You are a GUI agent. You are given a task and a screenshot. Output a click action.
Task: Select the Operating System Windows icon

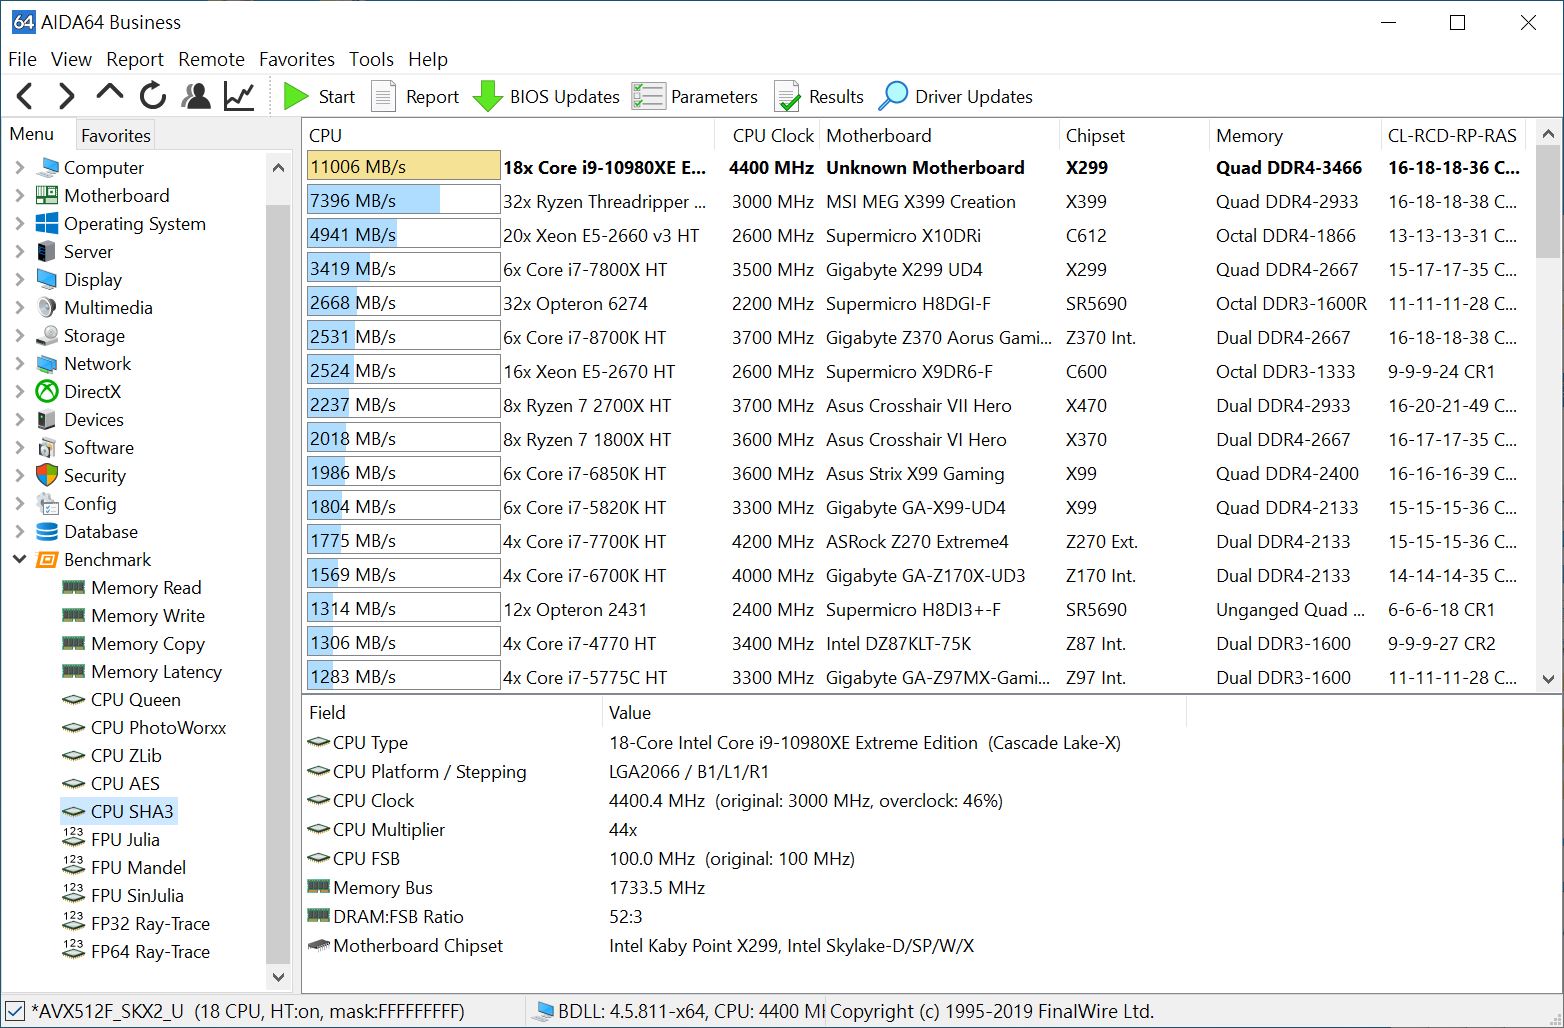47,224
